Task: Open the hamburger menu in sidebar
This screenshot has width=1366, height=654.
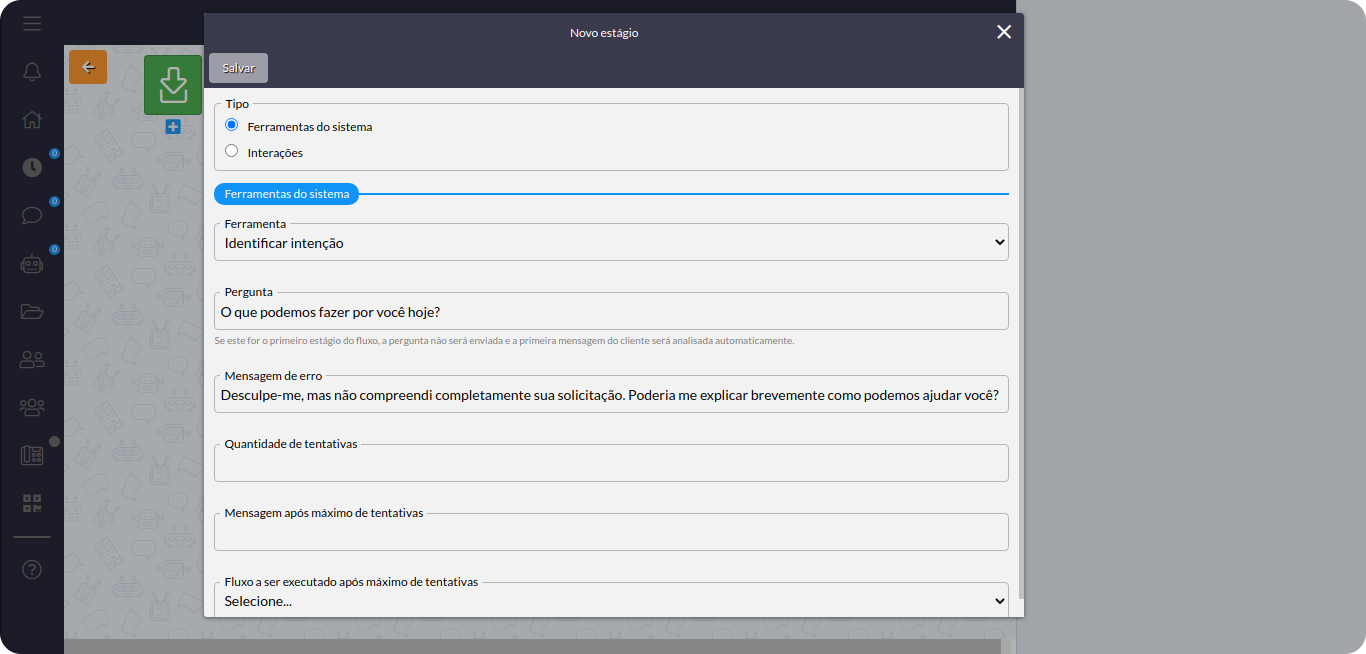Action: pyautogui.click(x=32, y=22)
